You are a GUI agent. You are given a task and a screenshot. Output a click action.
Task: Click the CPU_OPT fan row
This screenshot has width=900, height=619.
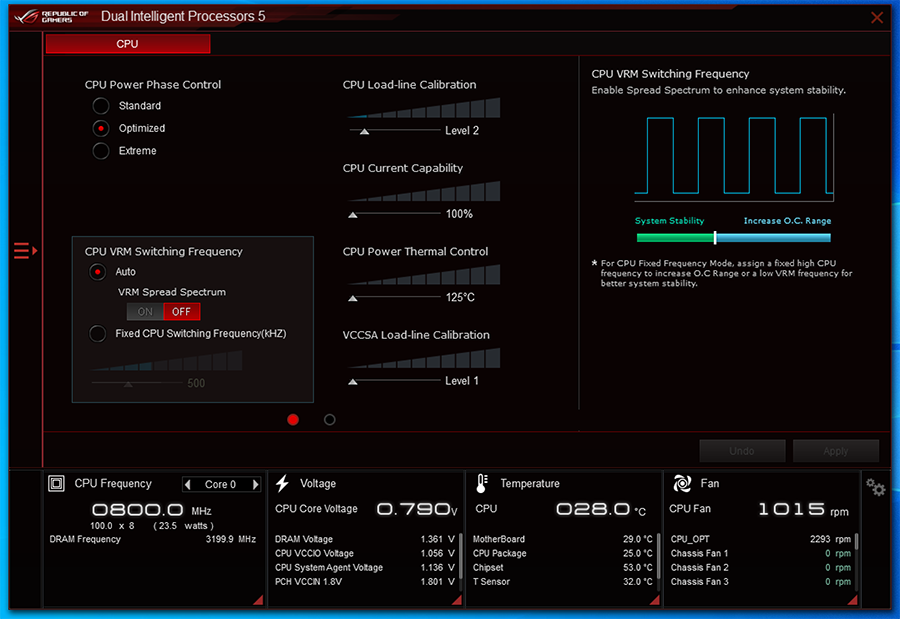point(761,539)
